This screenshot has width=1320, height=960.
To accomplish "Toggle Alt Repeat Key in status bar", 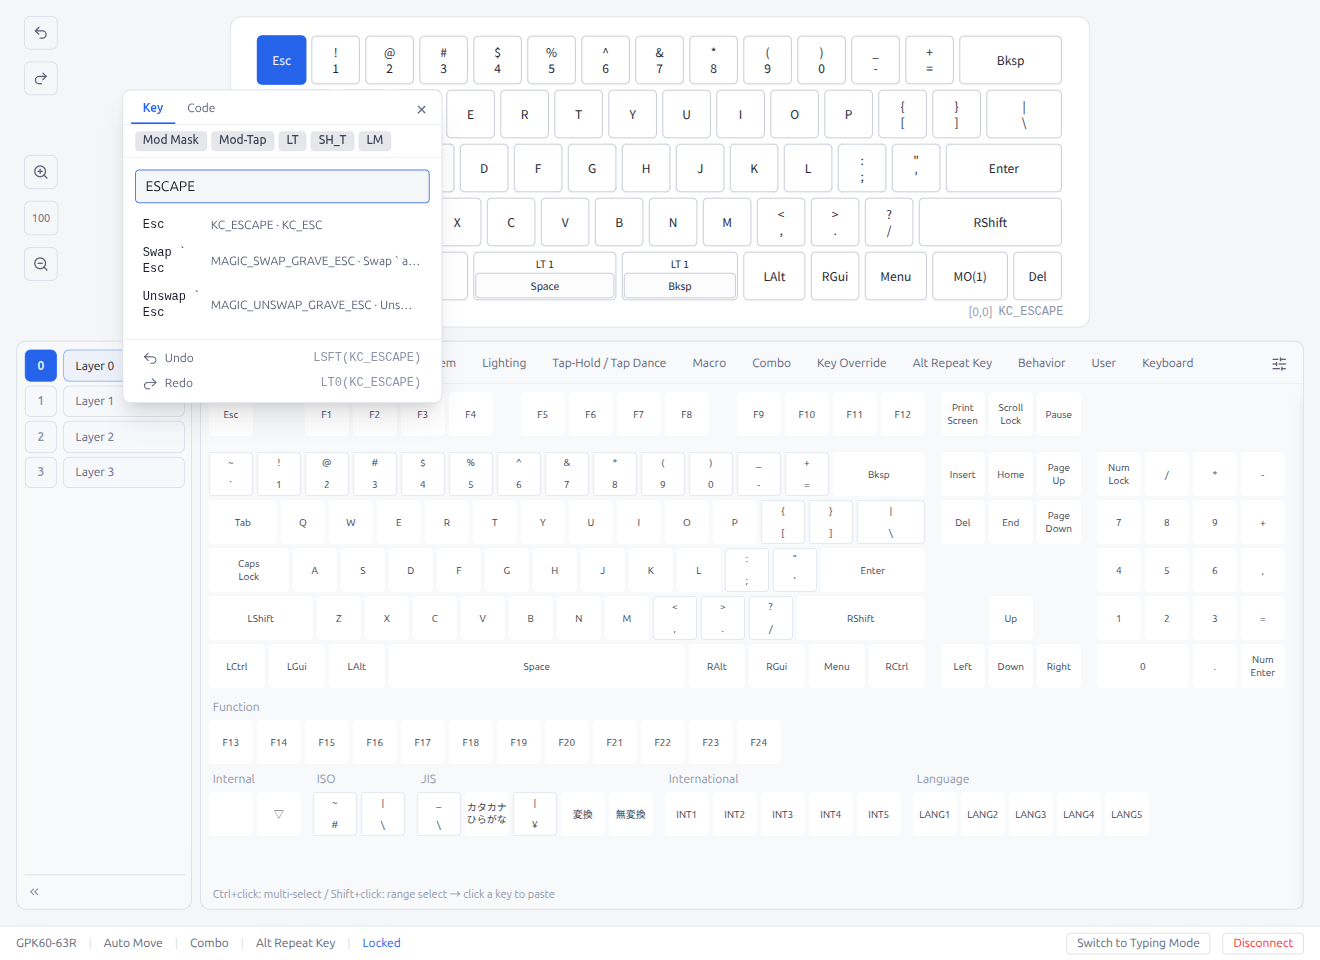I will pyautogui.click(x=295, y=943).
